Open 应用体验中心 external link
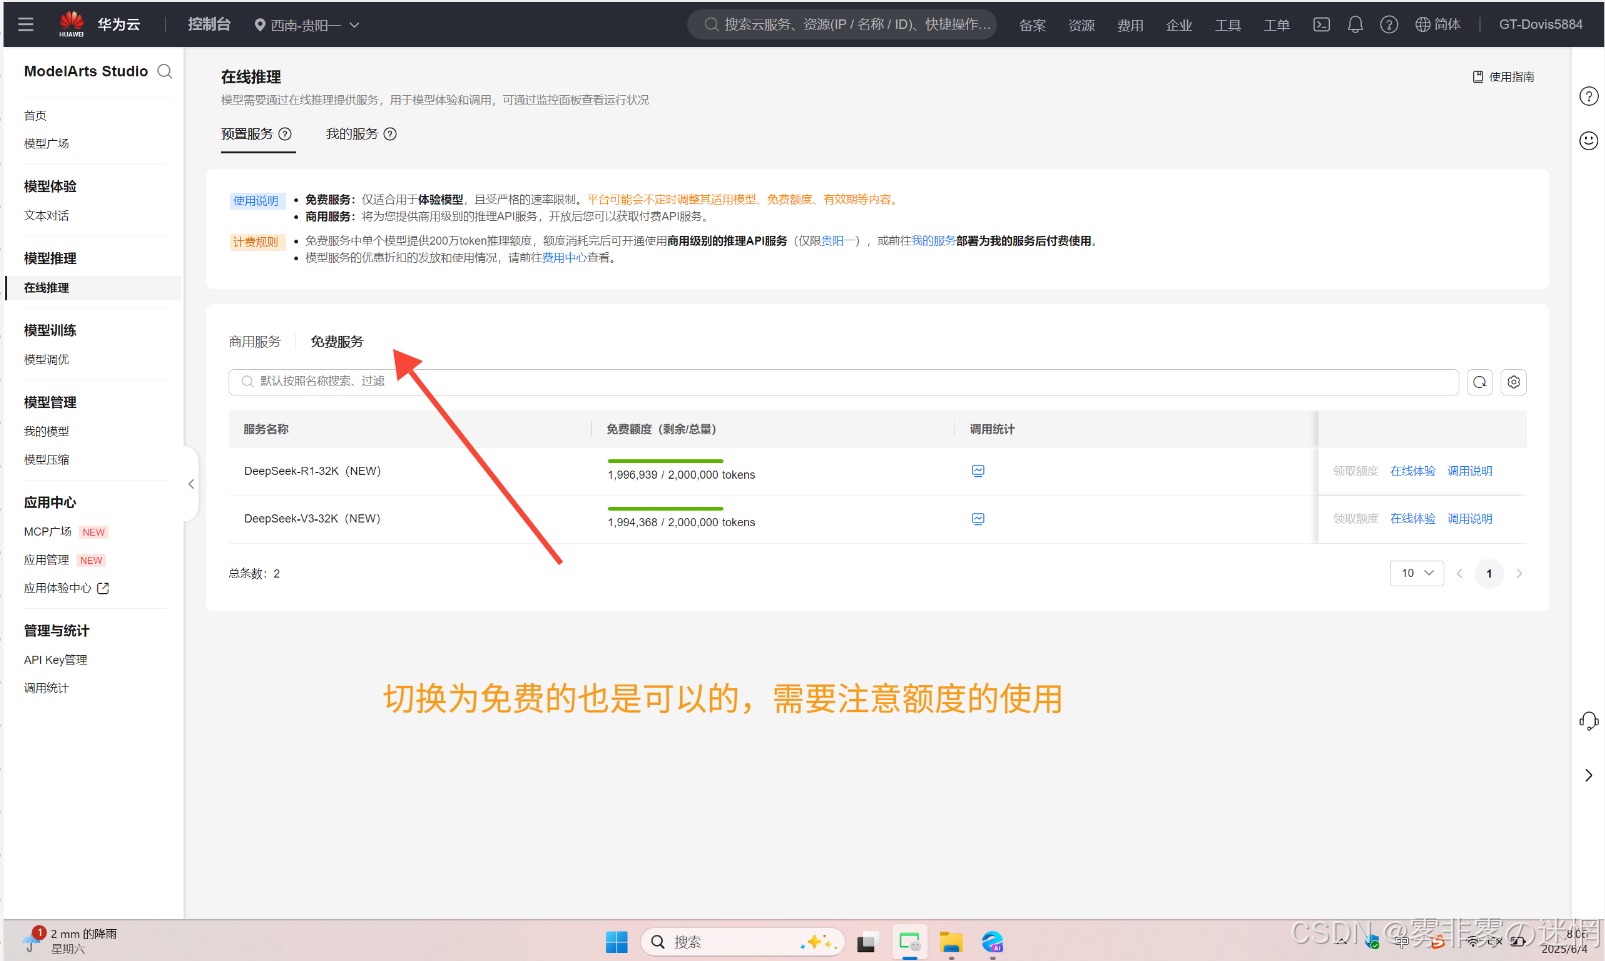Image resolution: width=1605 pixels, height=961 pixels. (67, 588)
